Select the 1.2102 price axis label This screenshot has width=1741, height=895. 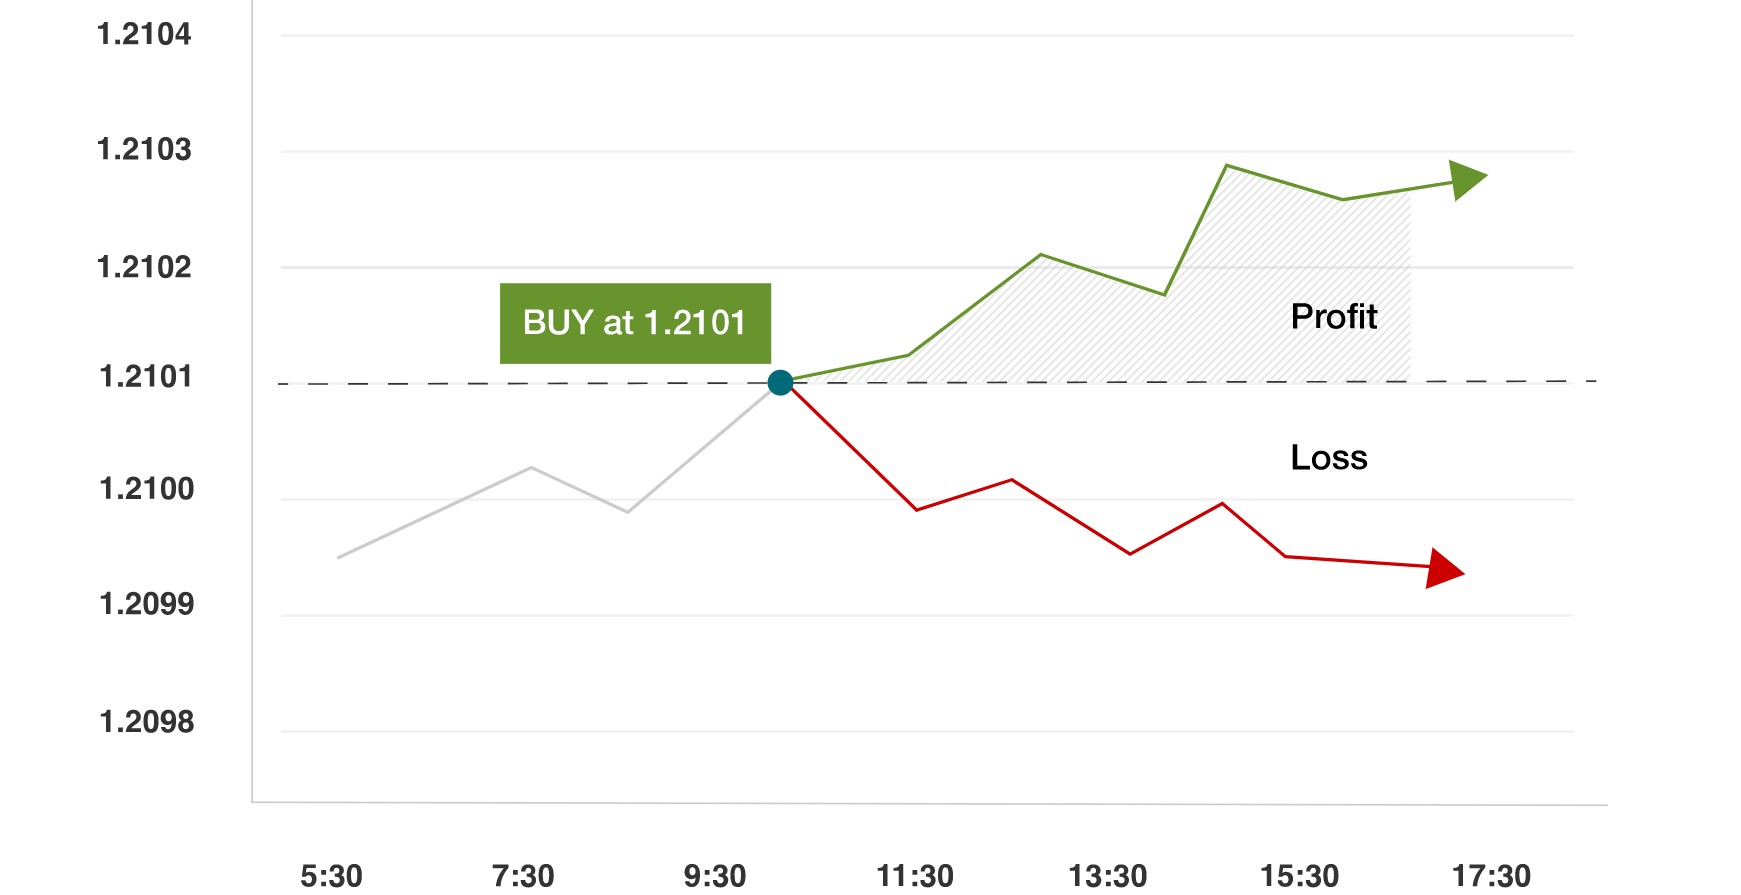pyautogui.click(x=144, y=267)
